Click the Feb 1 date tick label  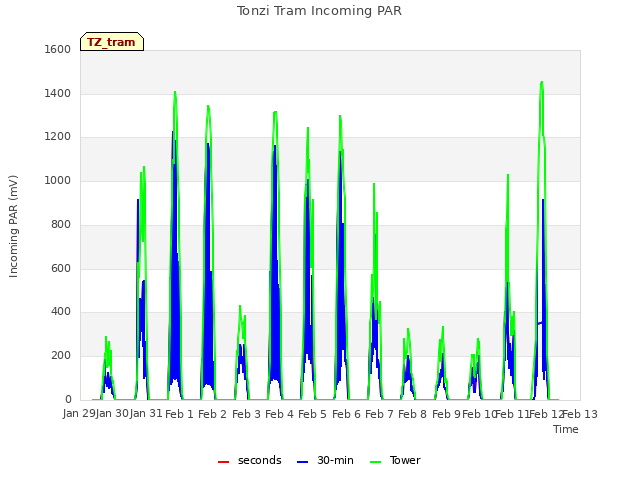click(179, 414)
